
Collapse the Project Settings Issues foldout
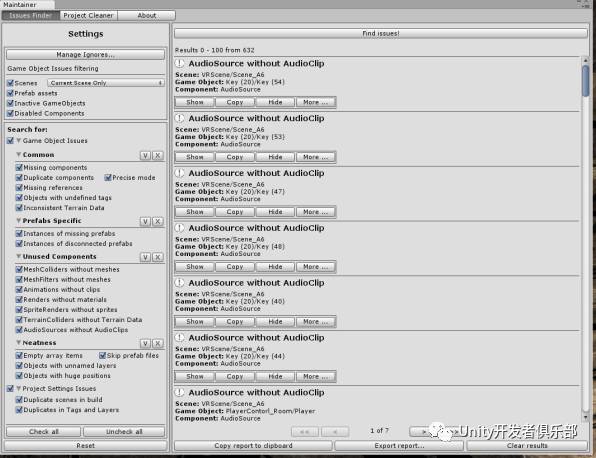(x=18, y=388)
